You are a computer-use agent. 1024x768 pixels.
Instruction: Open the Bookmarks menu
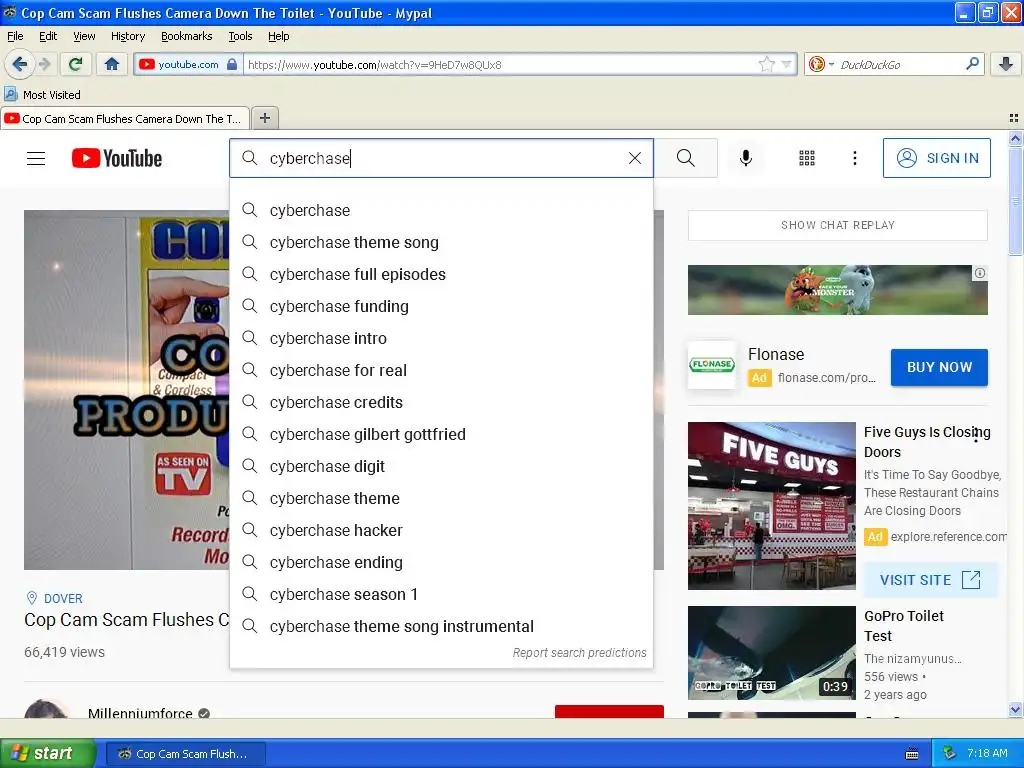pos(187,36)
